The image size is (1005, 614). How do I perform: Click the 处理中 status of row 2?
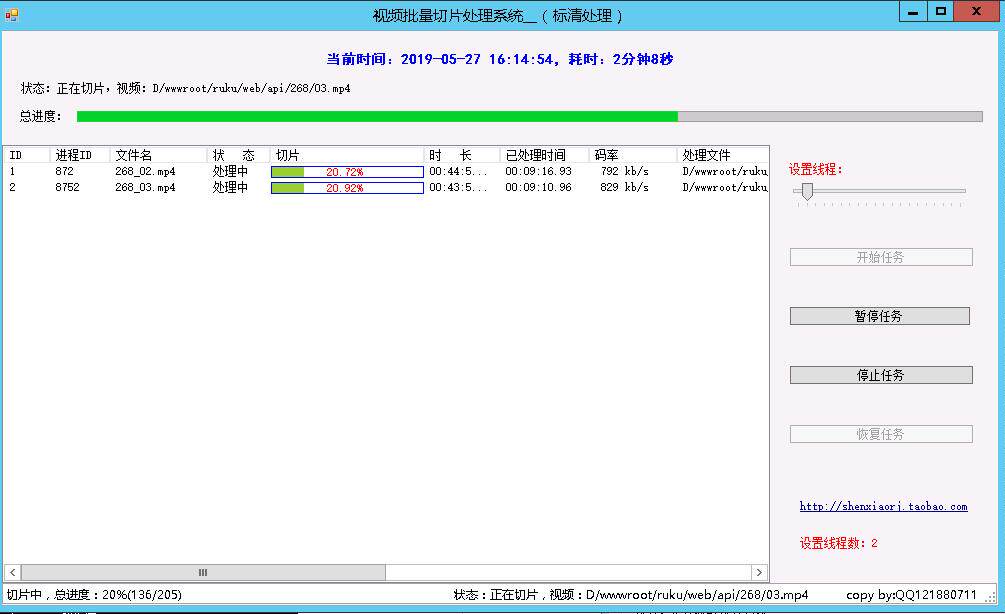[x=230, y=187]
